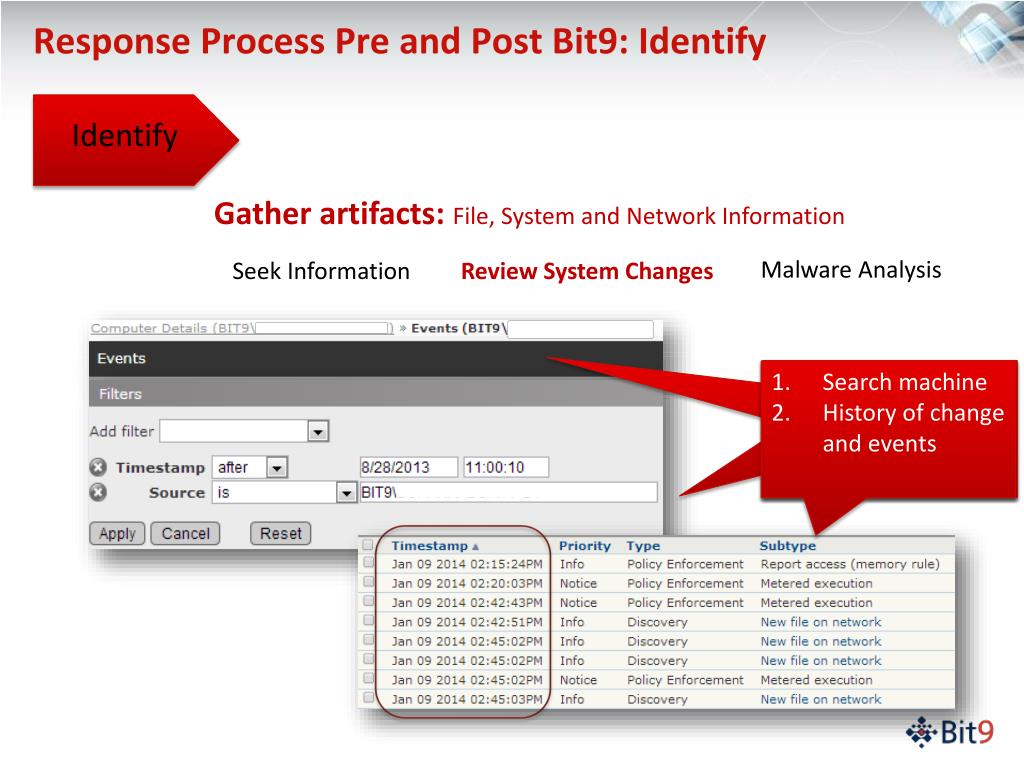Click the date field 8/28/2013
This screenshot has width=1024, height=768.
[409, 468]
